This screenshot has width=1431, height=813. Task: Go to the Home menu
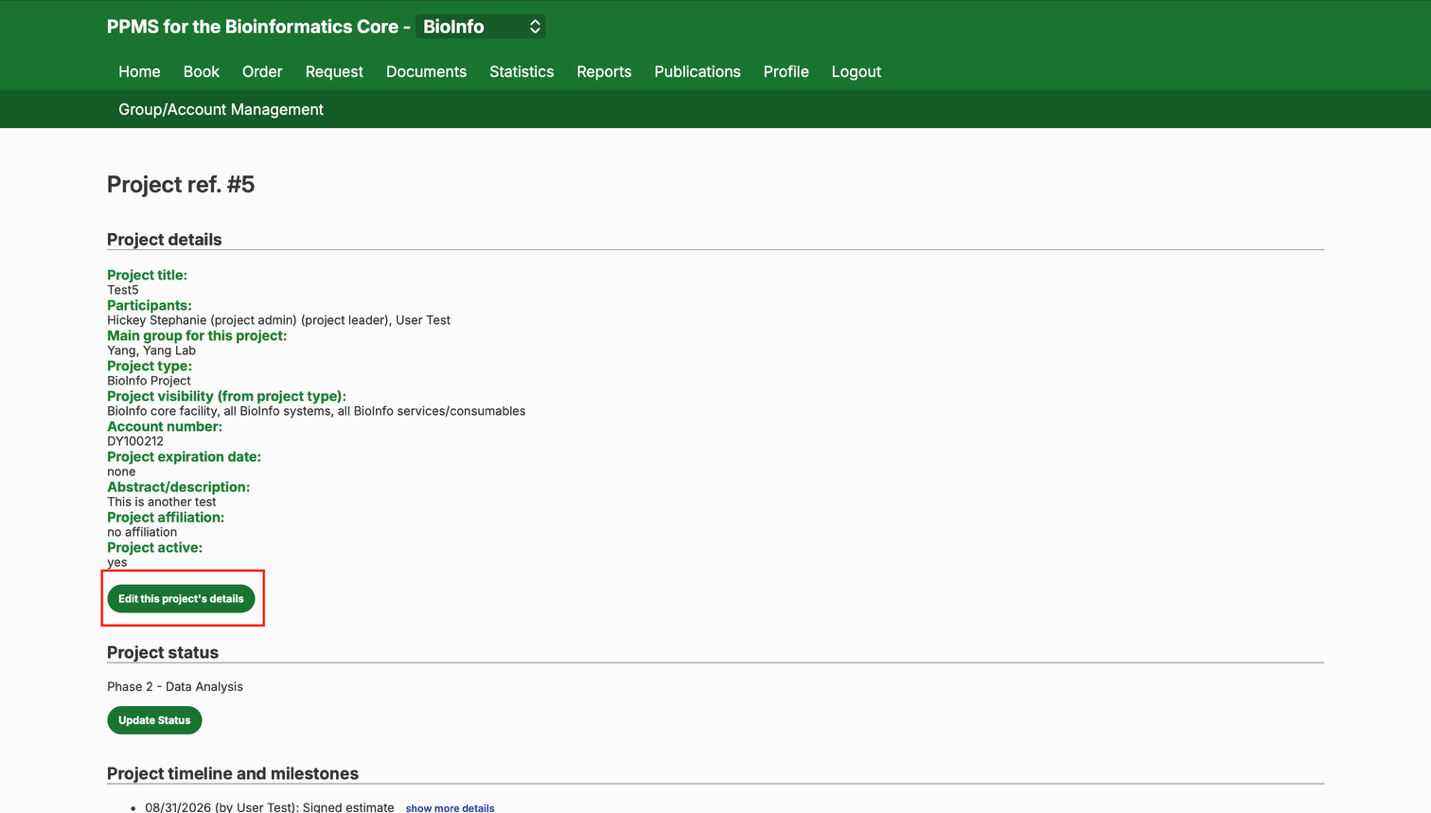coord(139,72)
